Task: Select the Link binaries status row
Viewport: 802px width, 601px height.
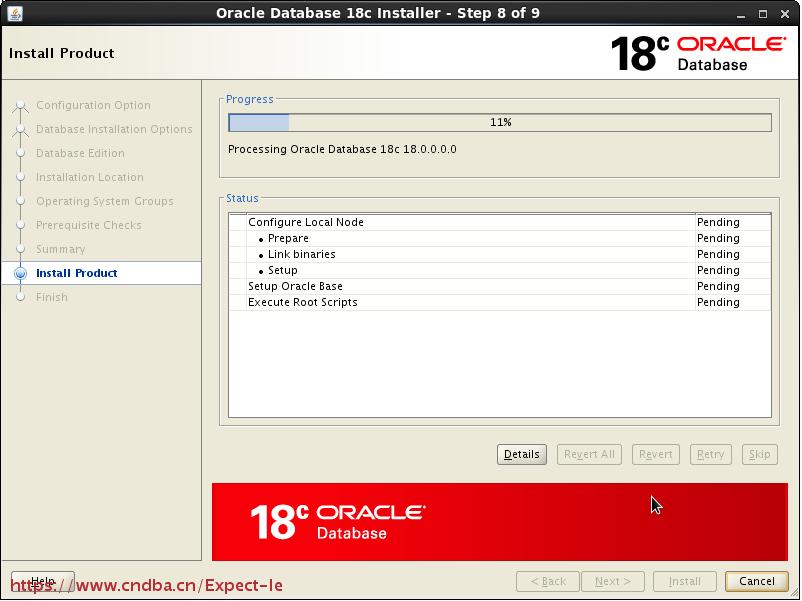Action: [x=500, y=254]
